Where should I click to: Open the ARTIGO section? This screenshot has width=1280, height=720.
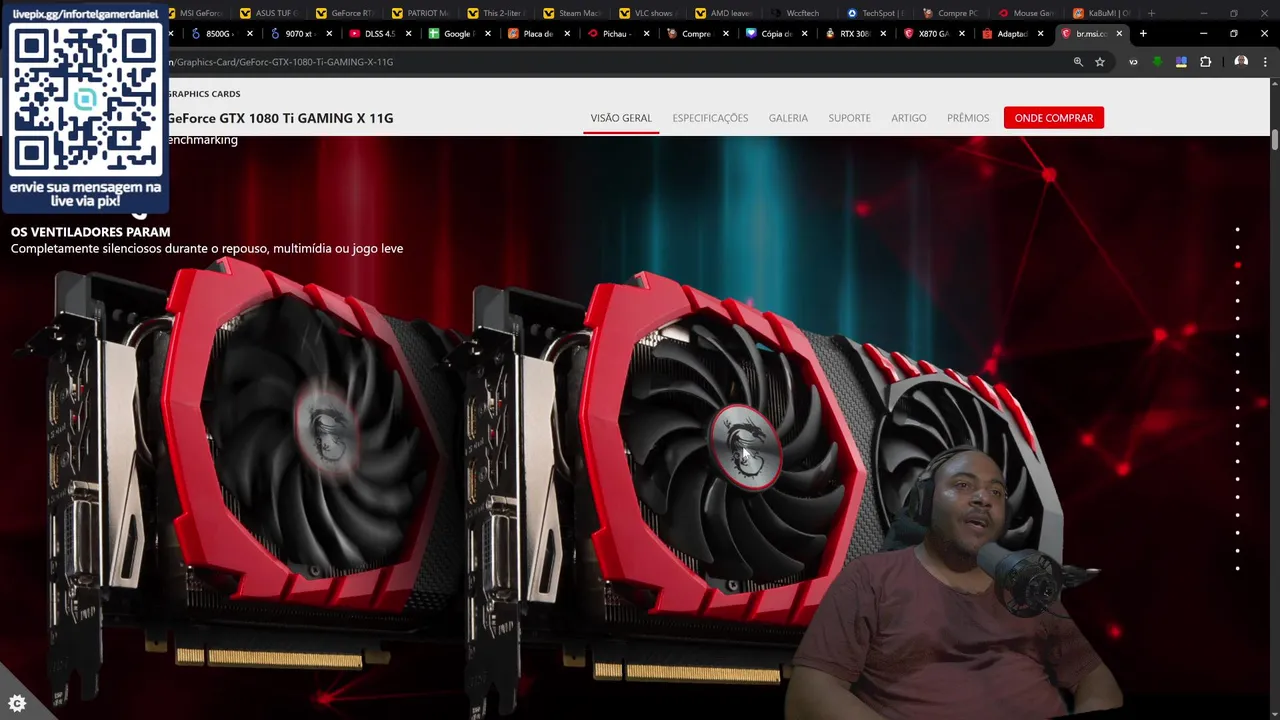click(909, 118)
